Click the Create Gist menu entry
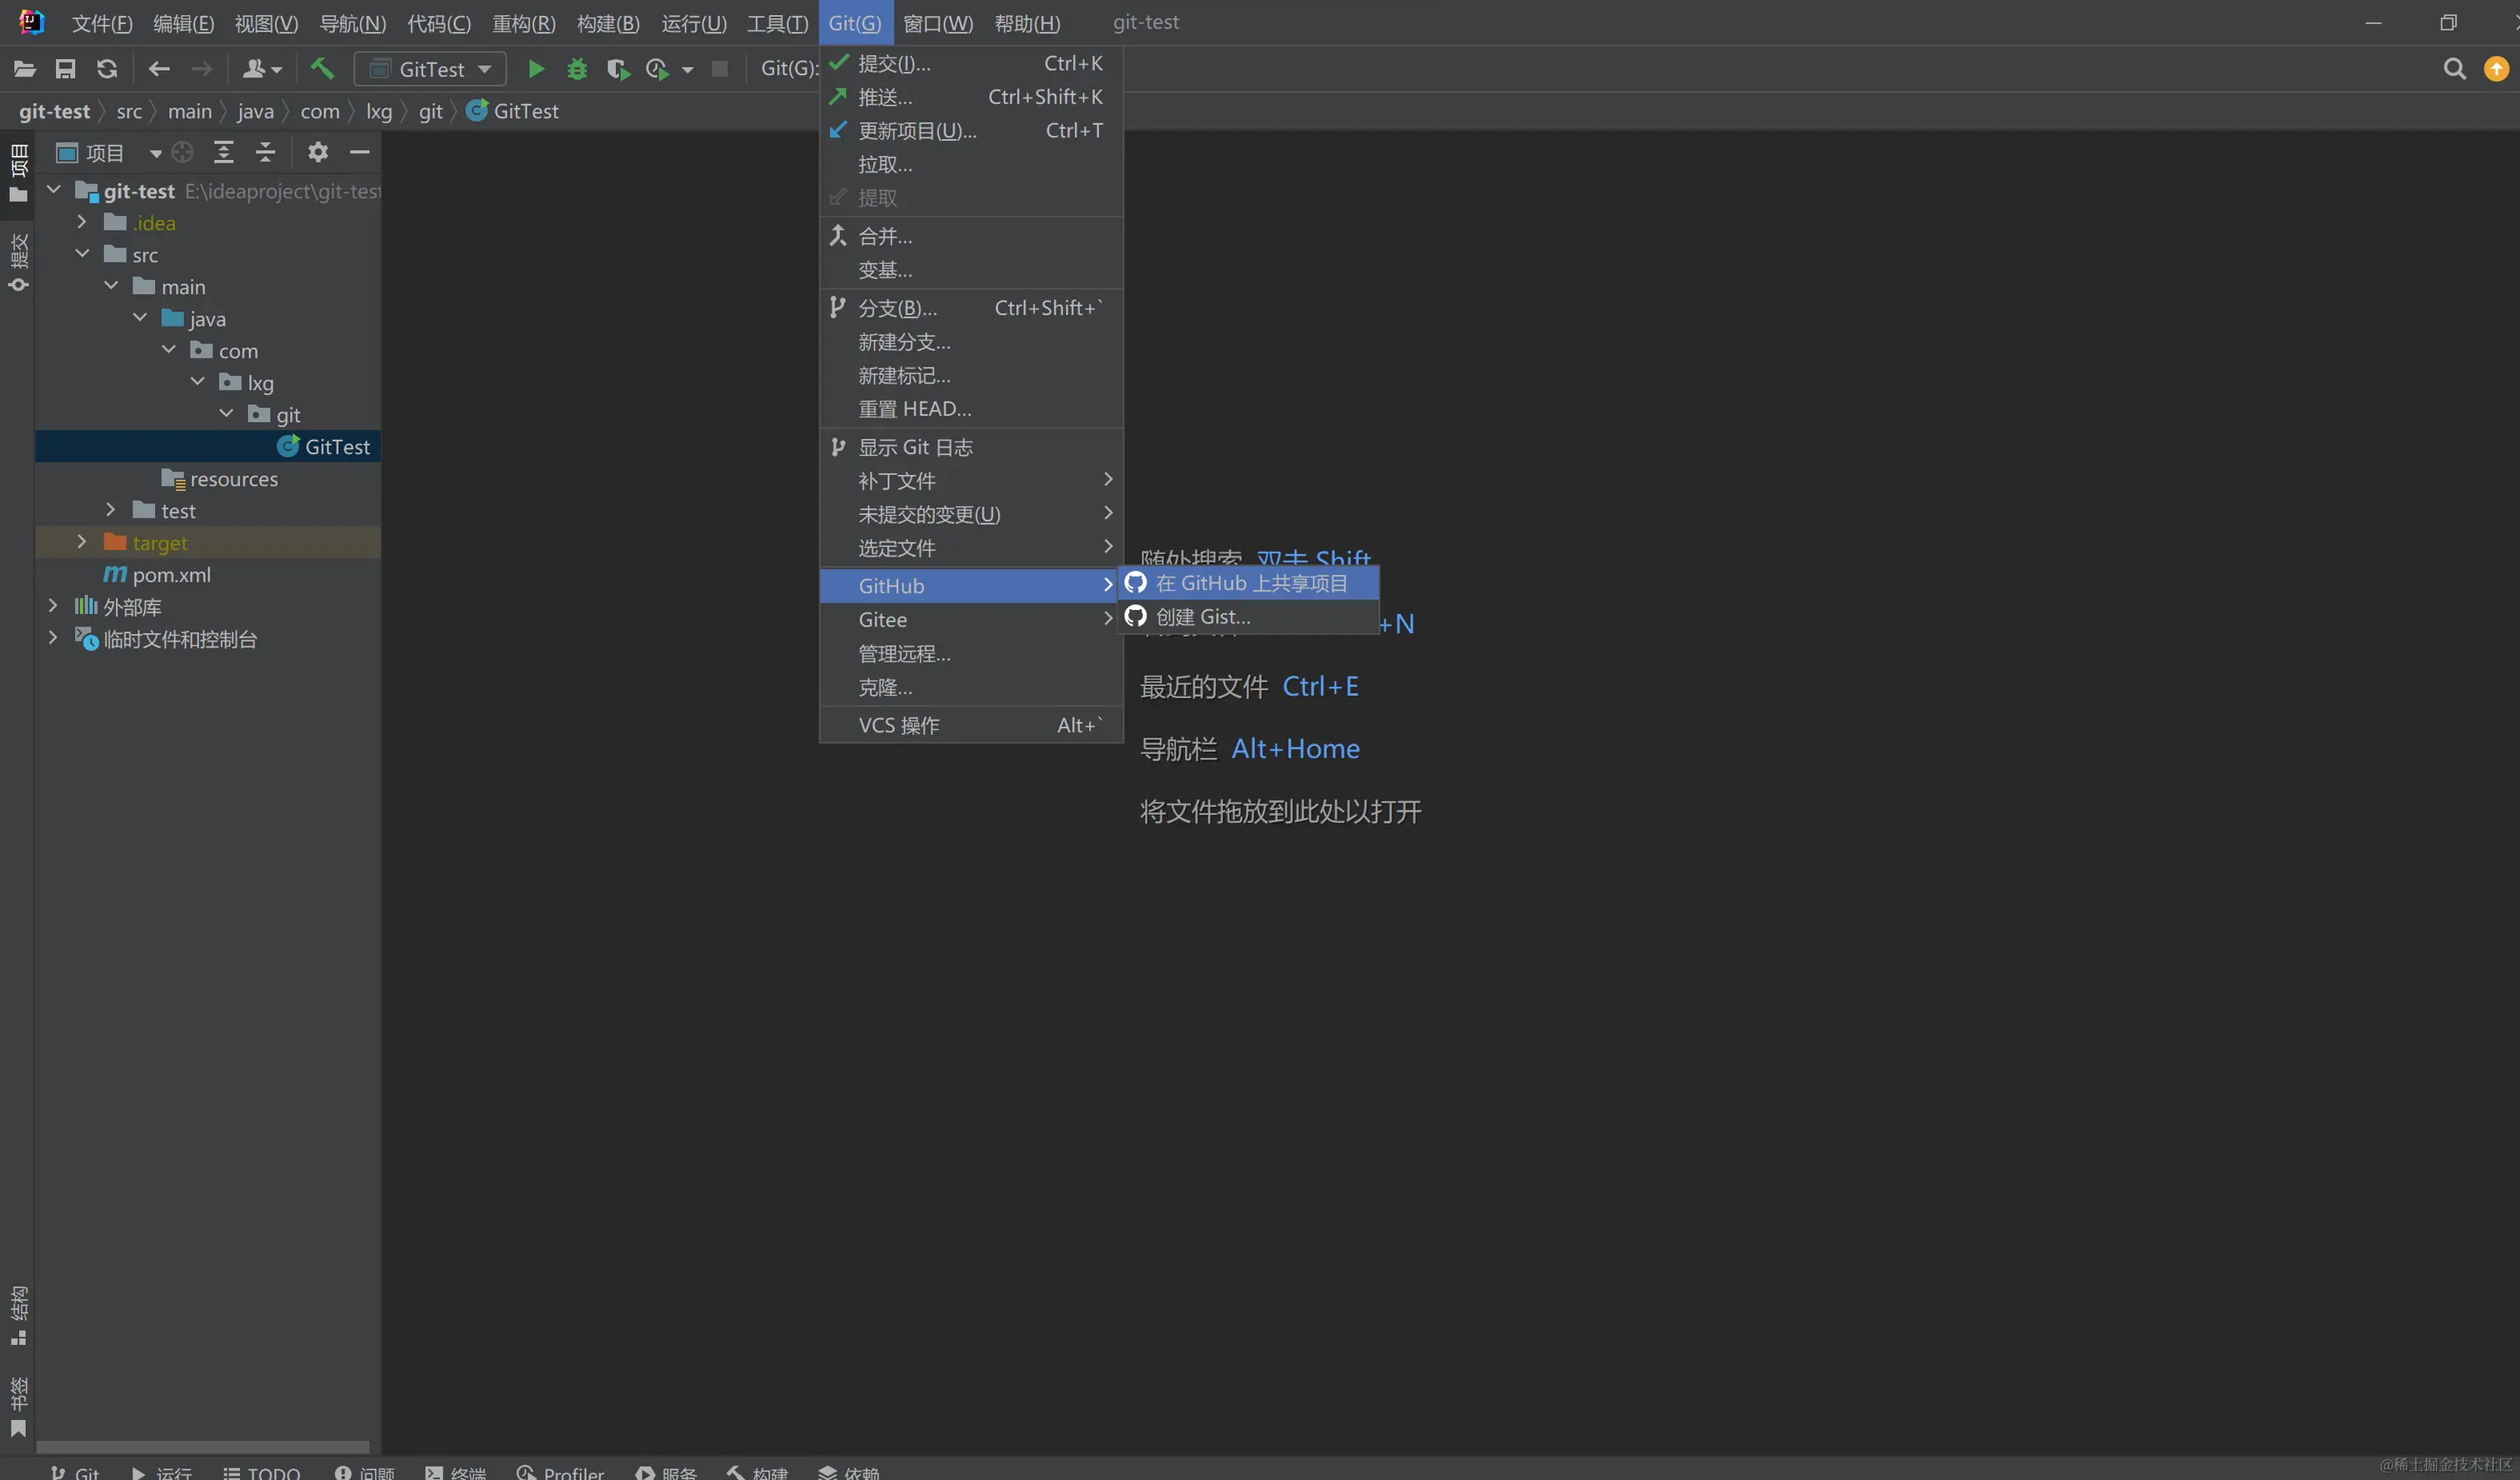This screenshot has width=2520, height=1480. 1202,617
